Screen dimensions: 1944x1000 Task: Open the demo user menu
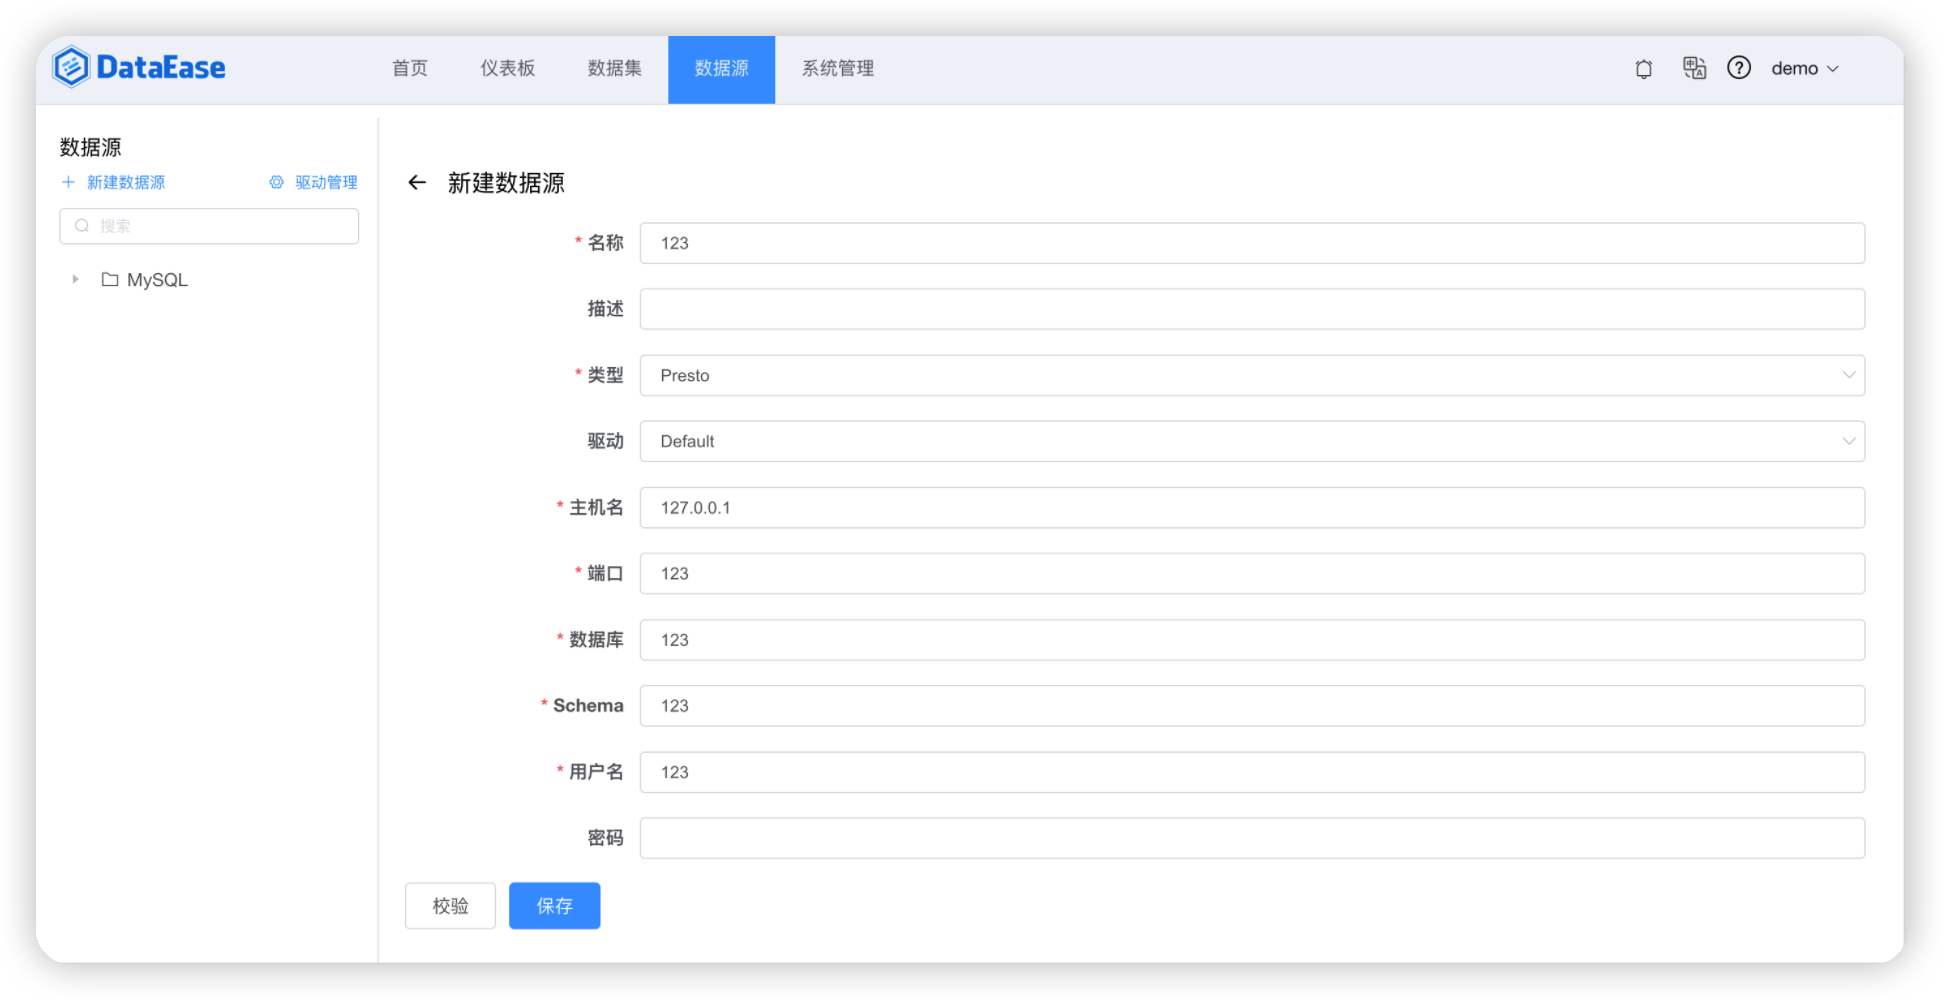(x=1805, y=68)
